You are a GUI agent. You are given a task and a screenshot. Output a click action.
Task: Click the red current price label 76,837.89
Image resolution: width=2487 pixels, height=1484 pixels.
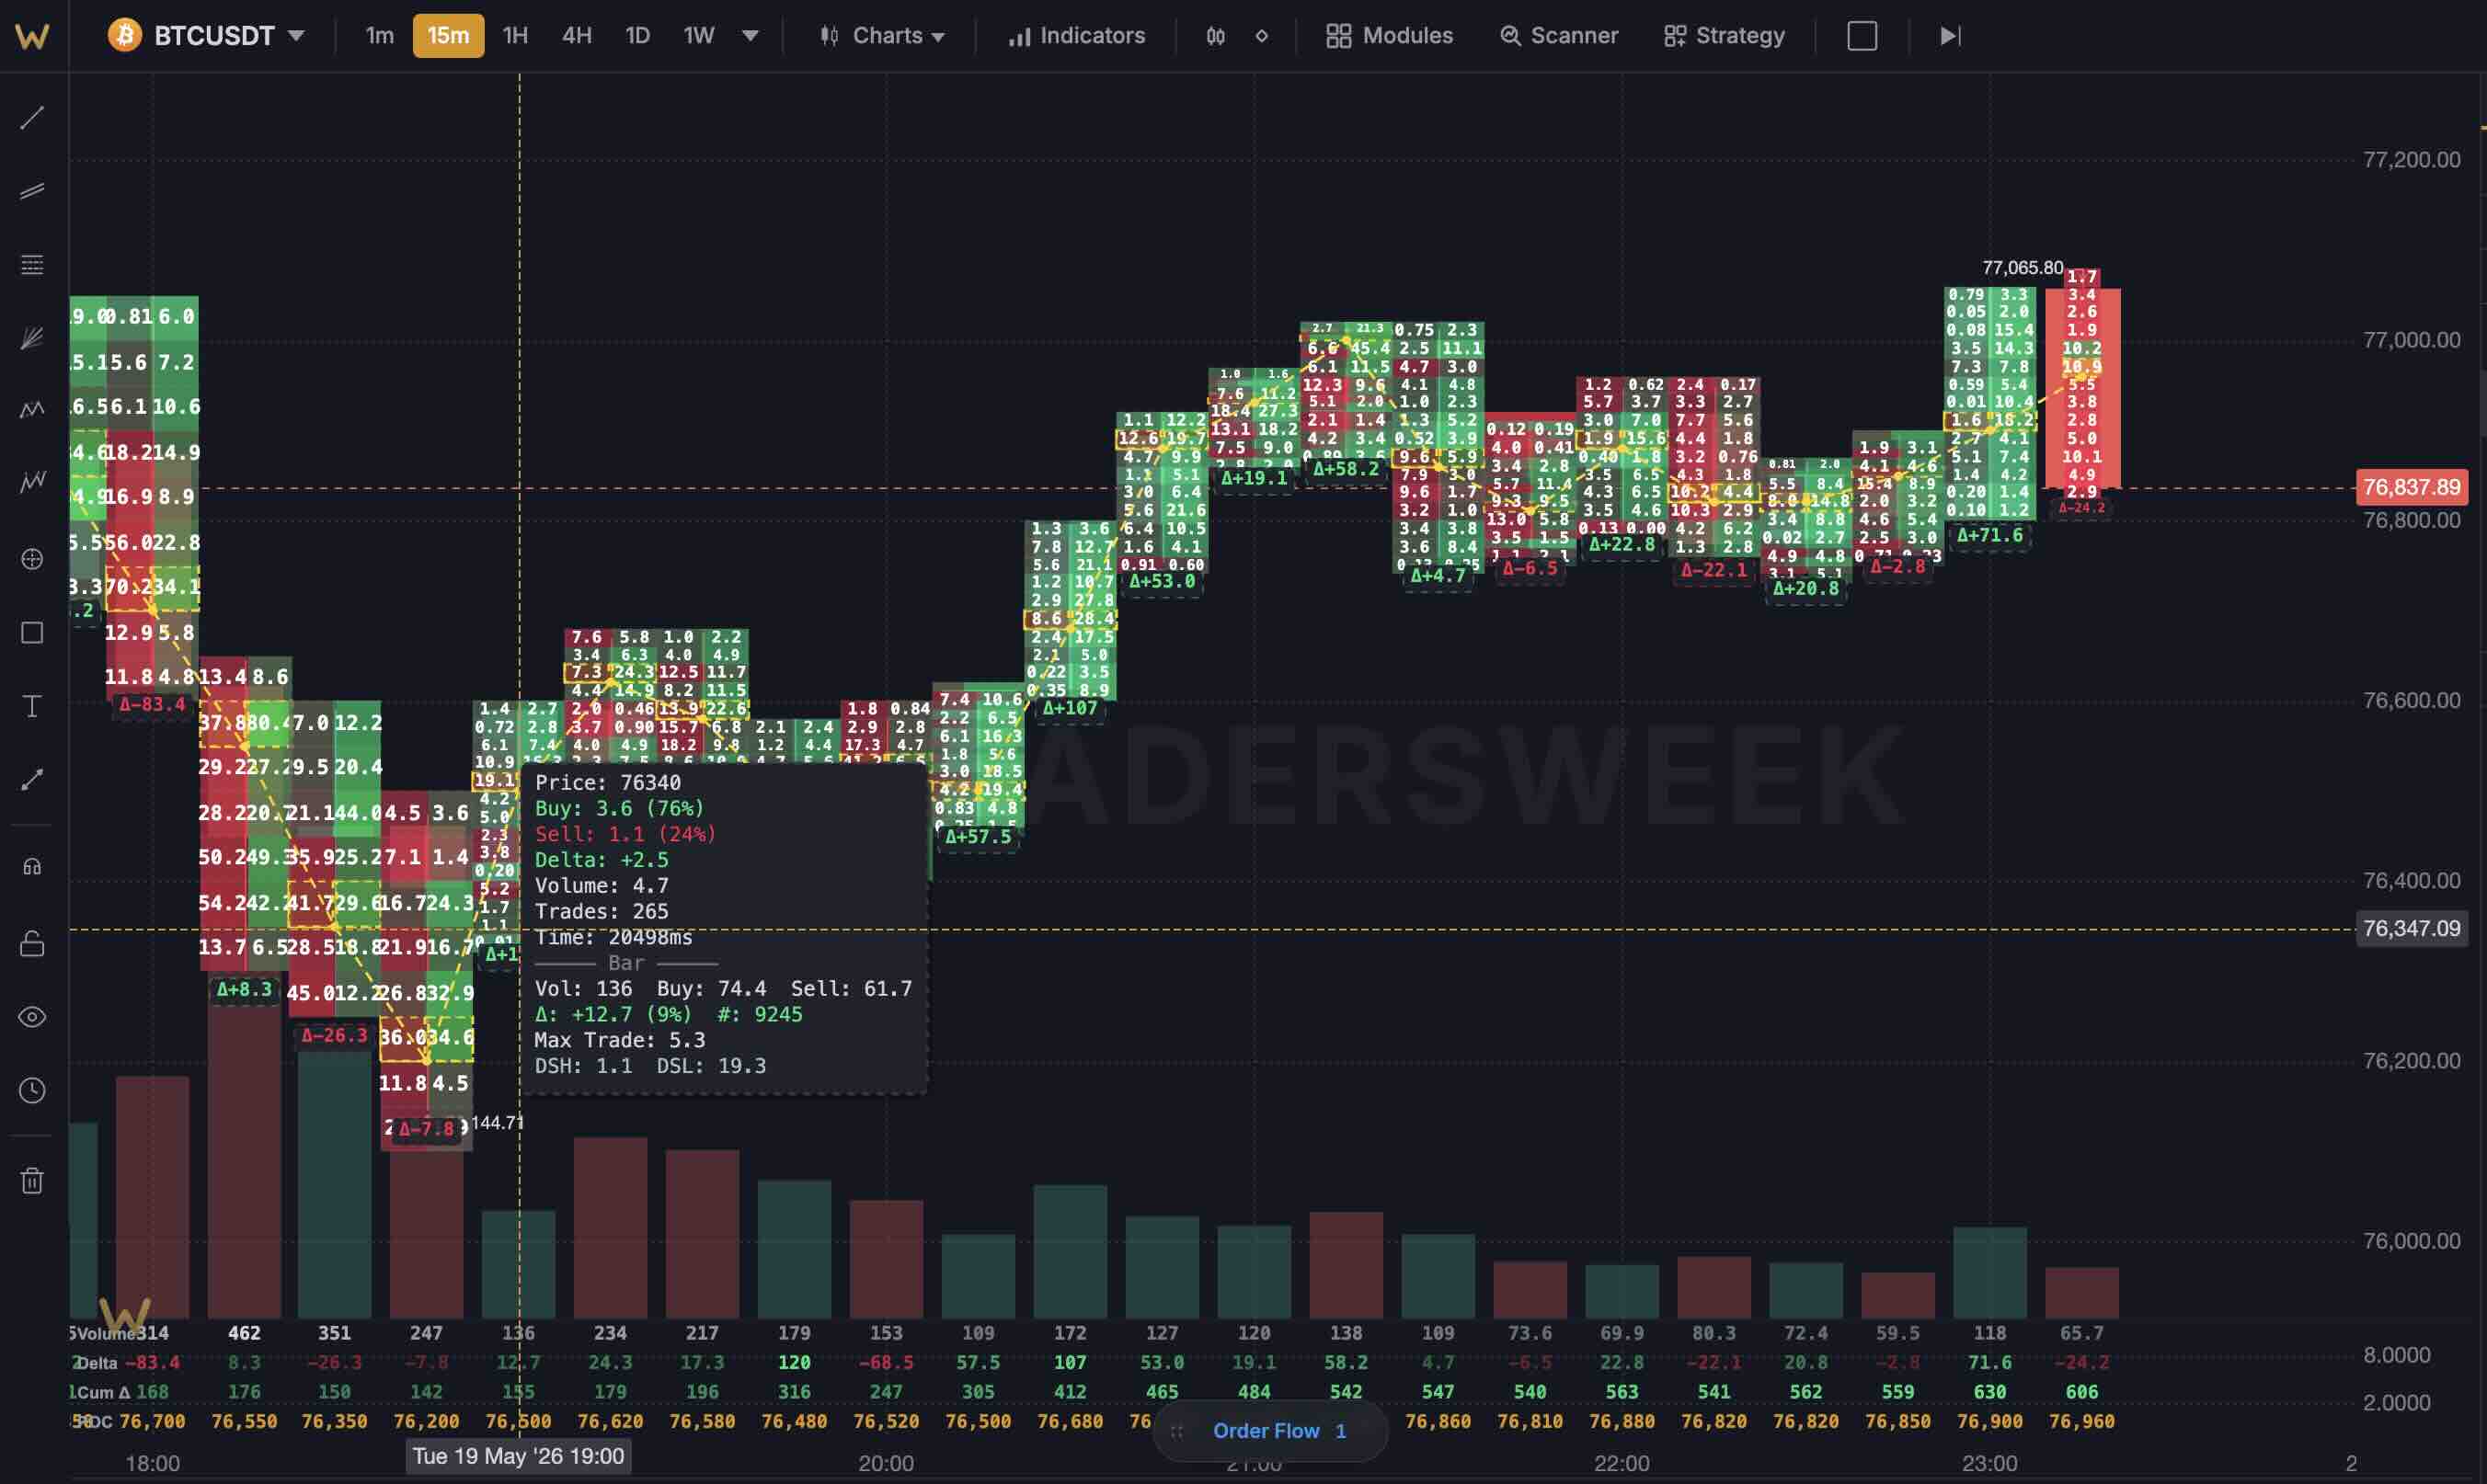point(2411,487)
